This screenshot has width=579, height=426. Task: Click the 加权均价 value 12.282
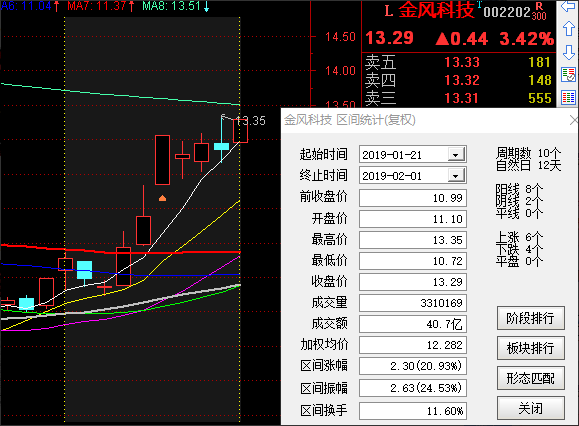[x=412, y=345]
